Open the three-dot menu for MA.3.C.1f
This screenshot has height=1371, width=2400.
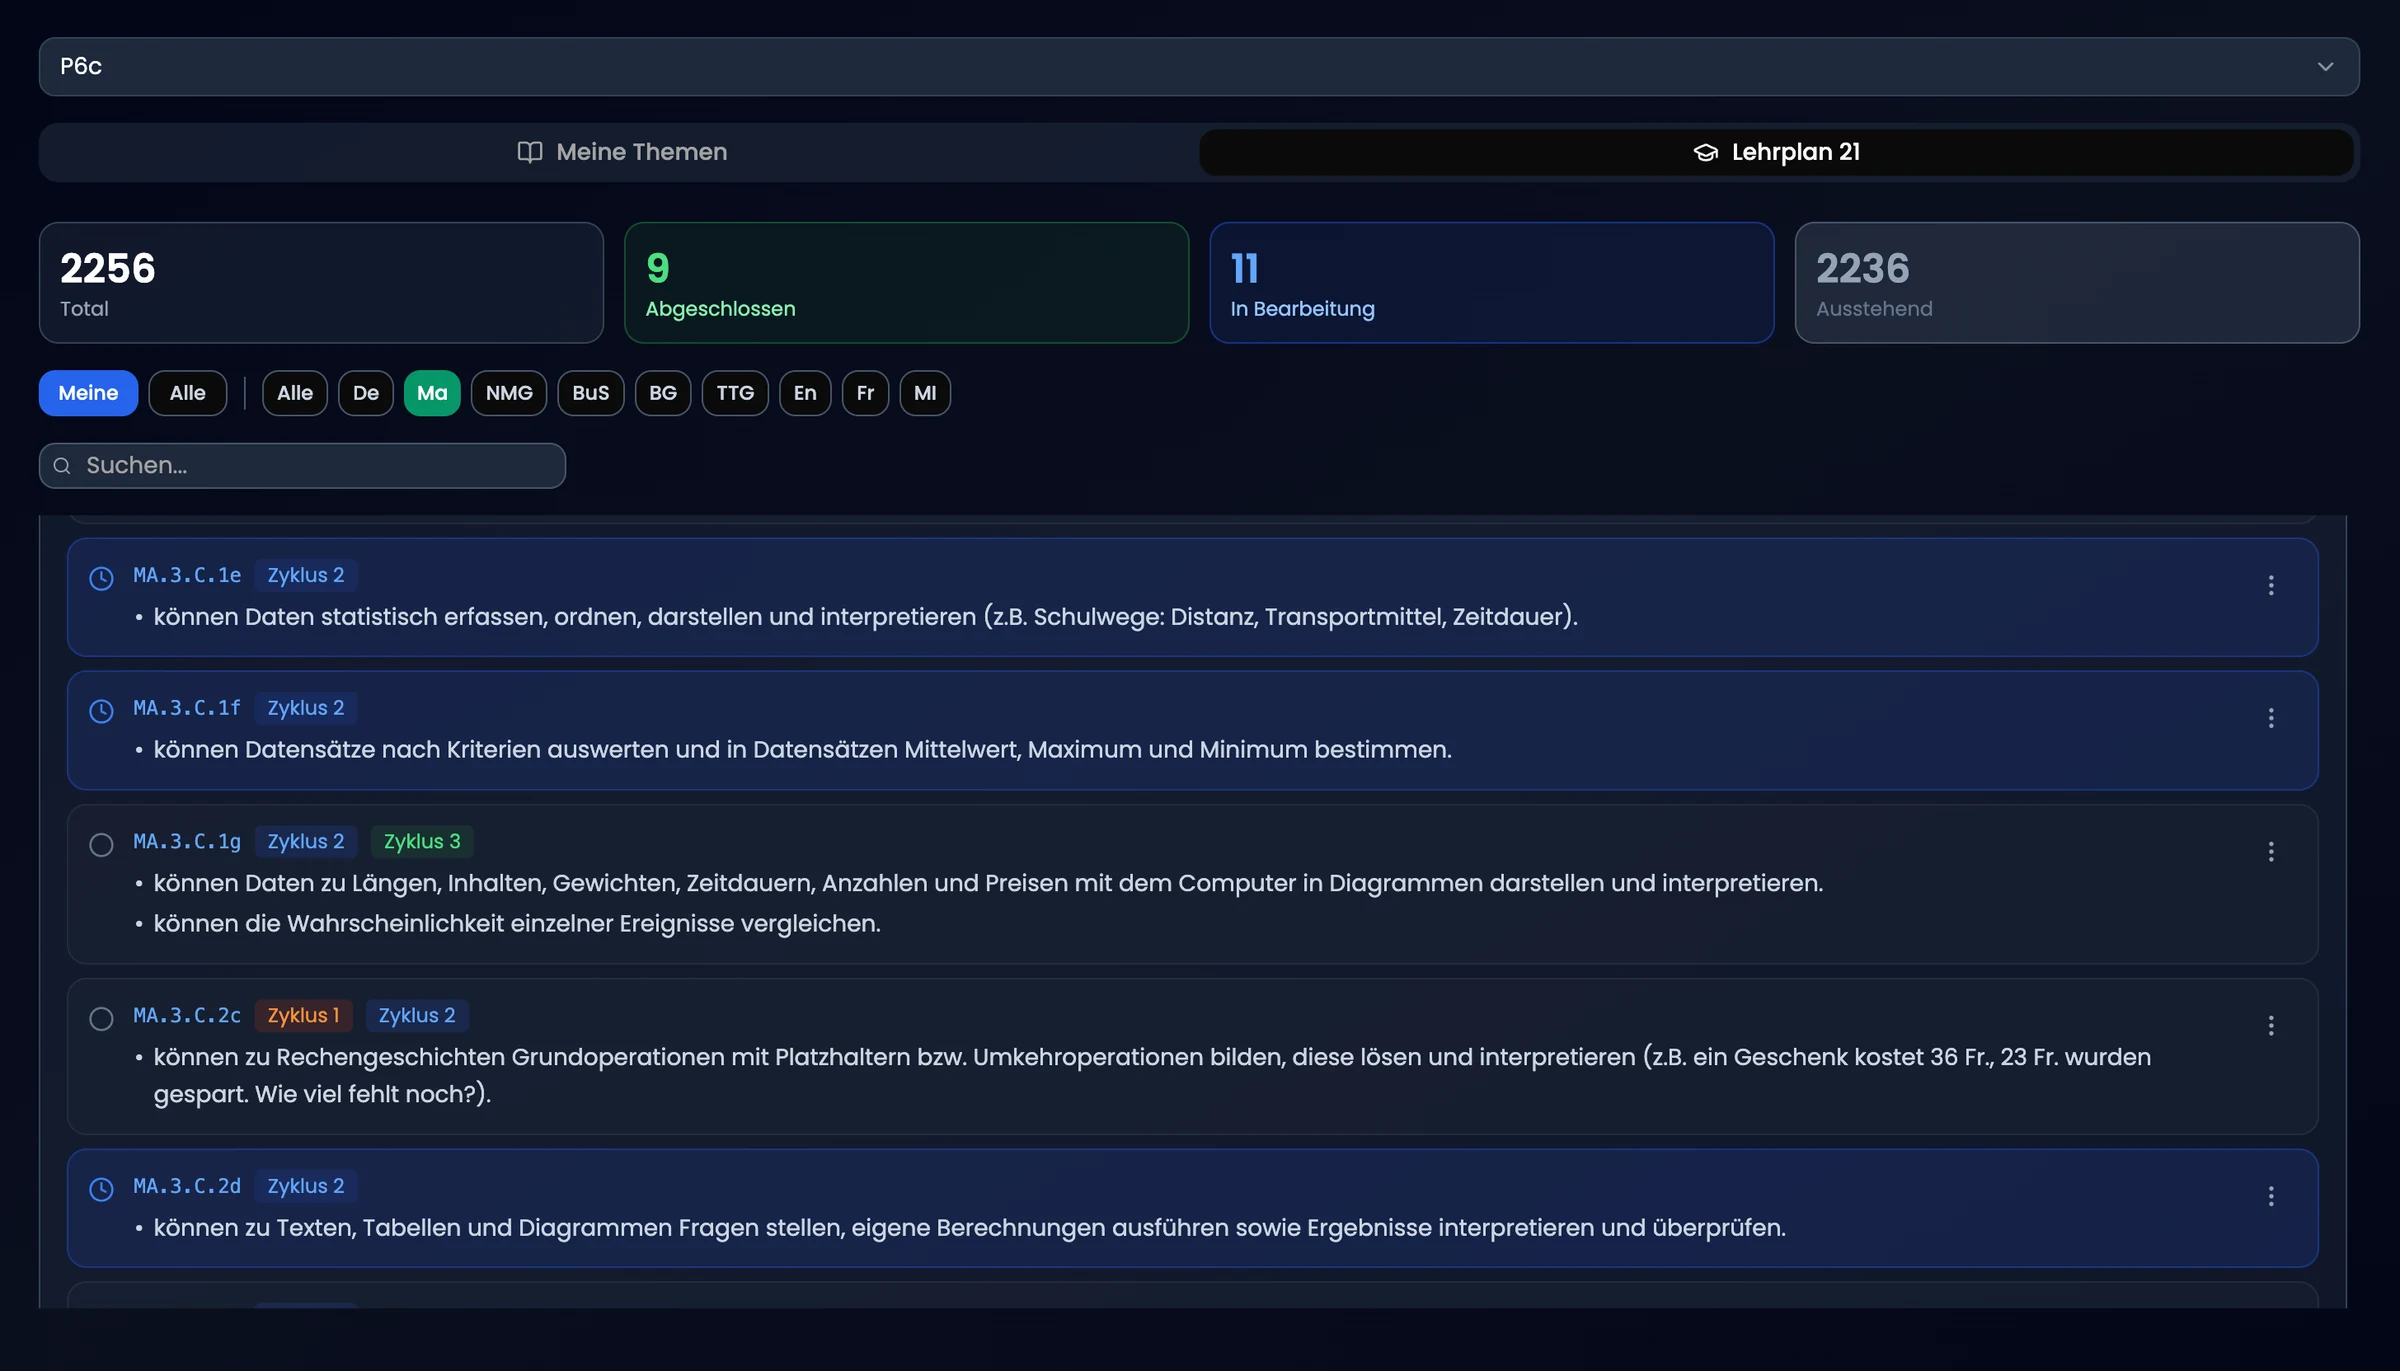click(2271, 718)
